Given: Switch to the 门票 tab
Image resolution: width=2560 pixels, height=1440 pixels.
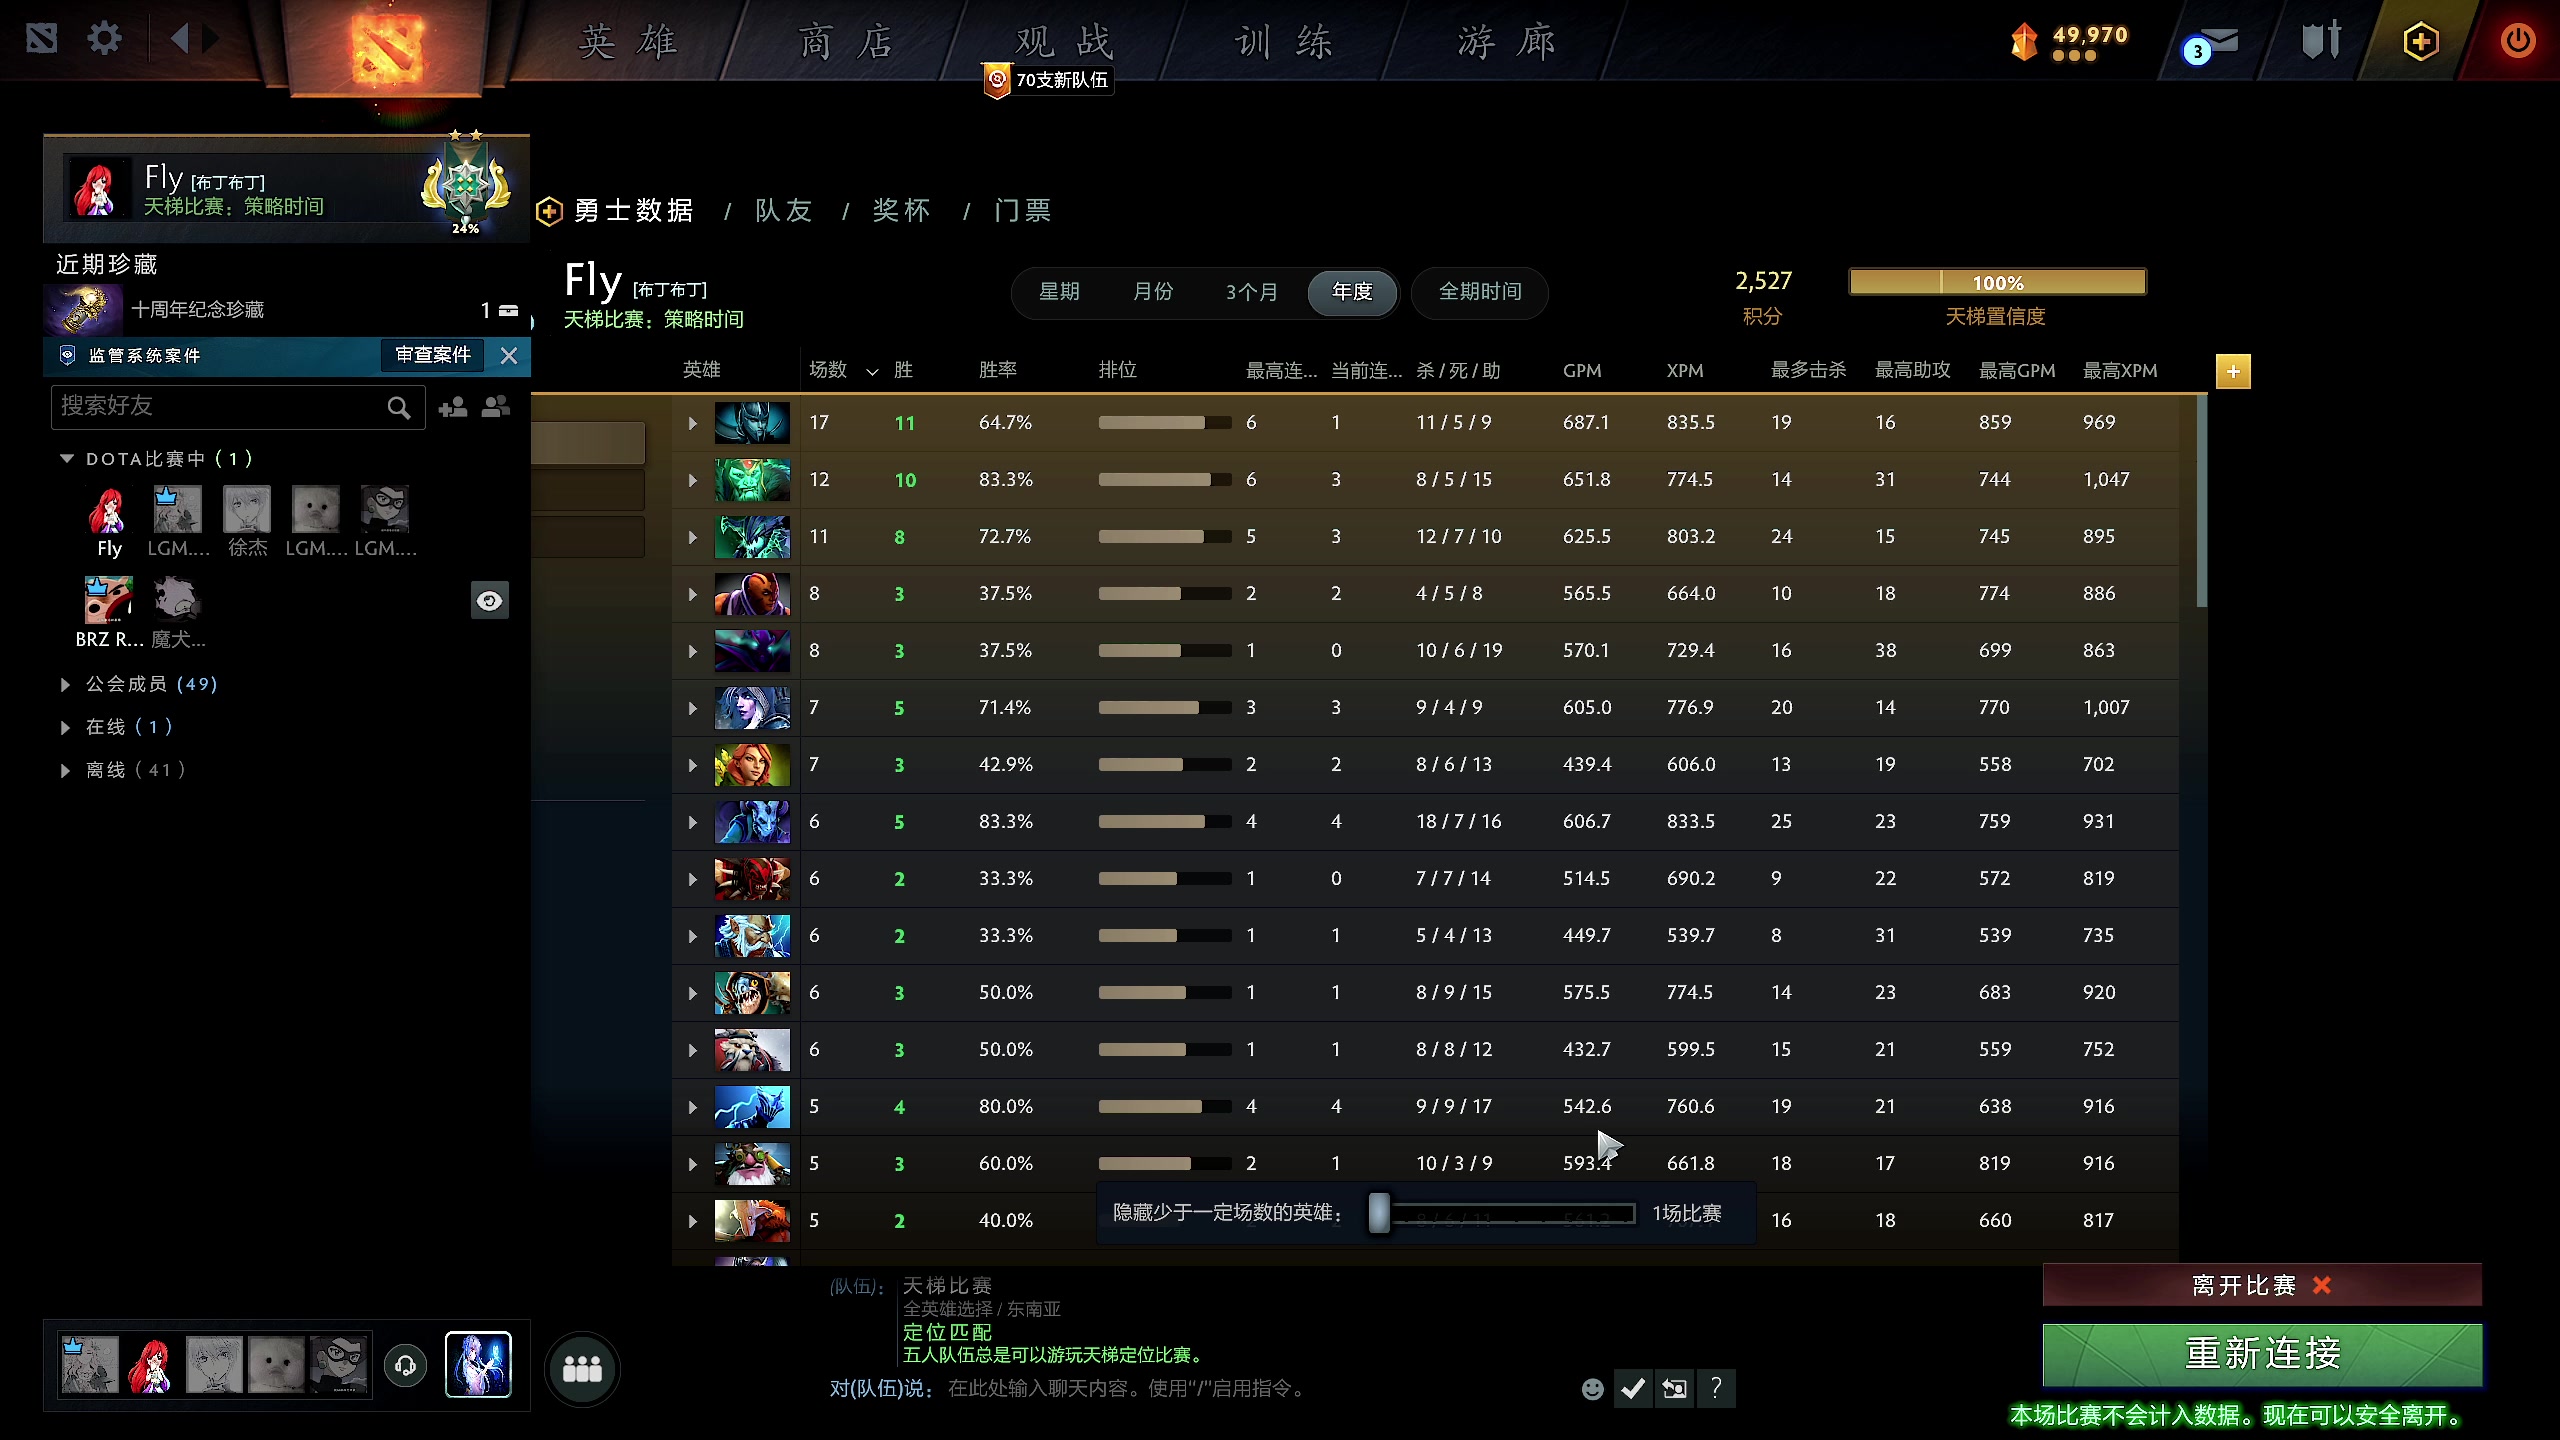Looking at the screenshot, I should pos(1023,211).
